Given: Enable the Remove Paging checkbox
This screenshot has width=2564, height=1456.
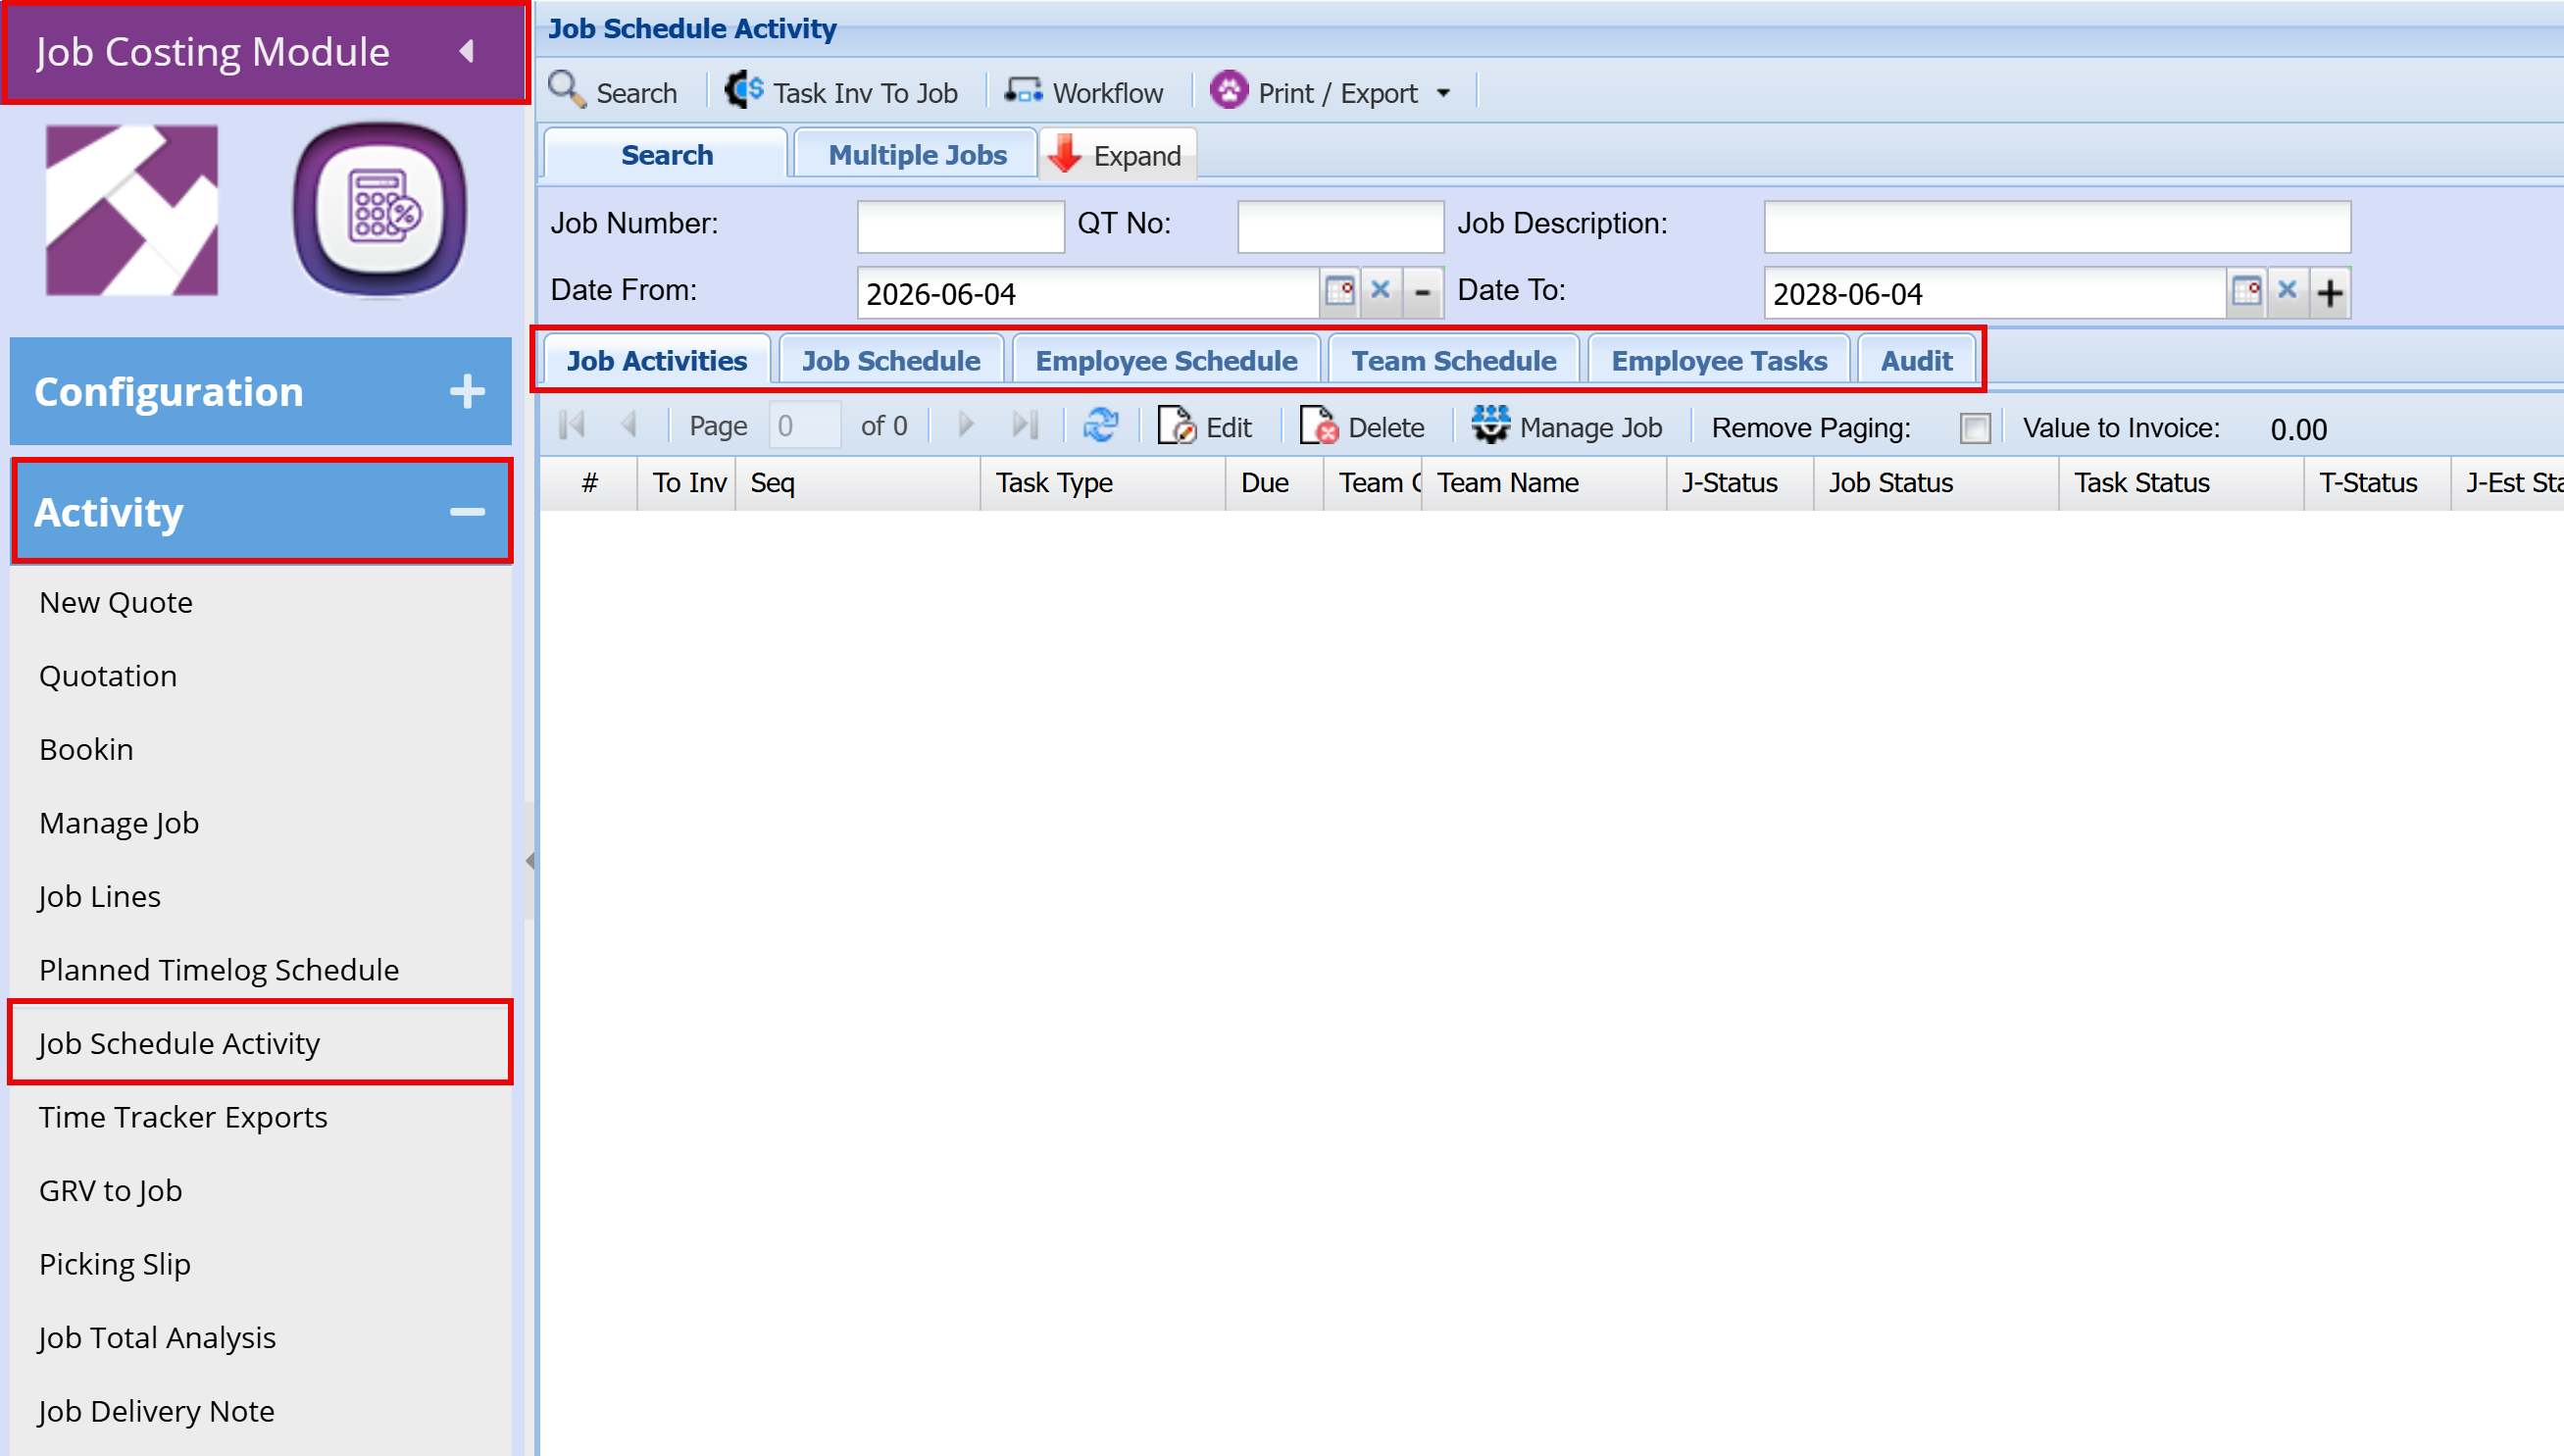Looking at the screenshot, I should (x=1975, y=428).
